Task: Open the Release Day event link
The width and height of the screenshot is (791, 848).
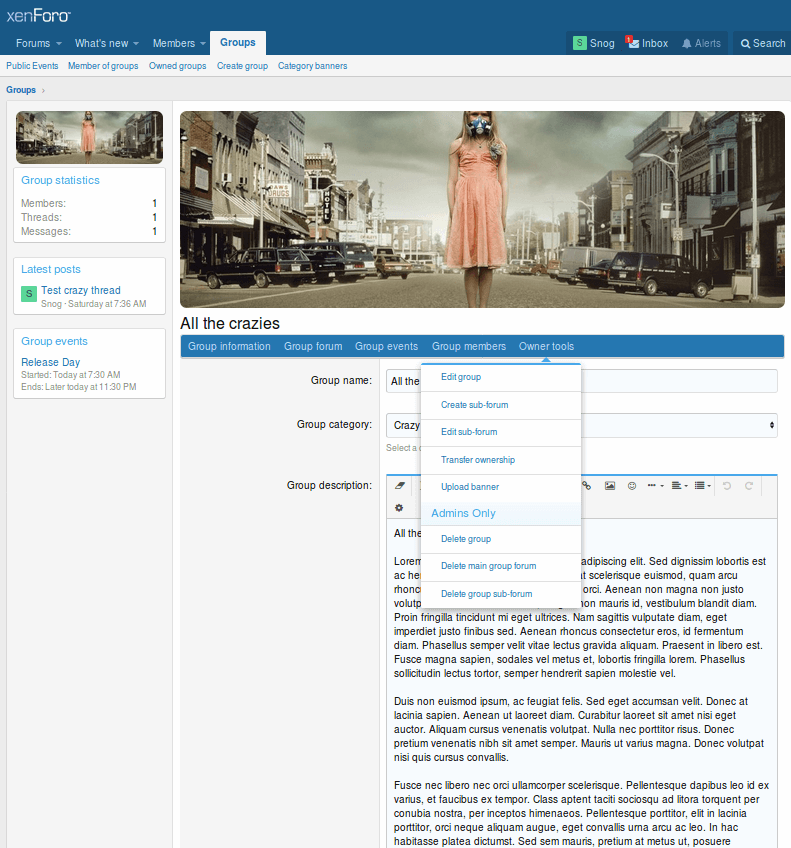Action: [50, 362]
